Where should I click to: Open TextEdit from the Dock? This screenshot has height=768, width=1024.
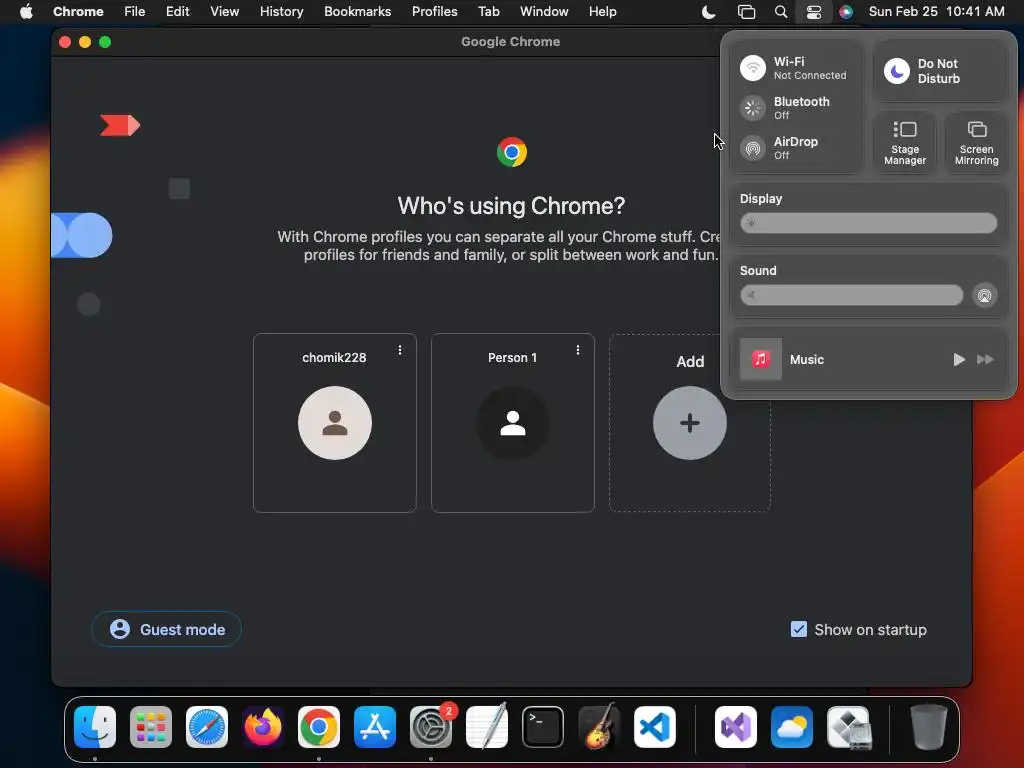click(487, 727)
